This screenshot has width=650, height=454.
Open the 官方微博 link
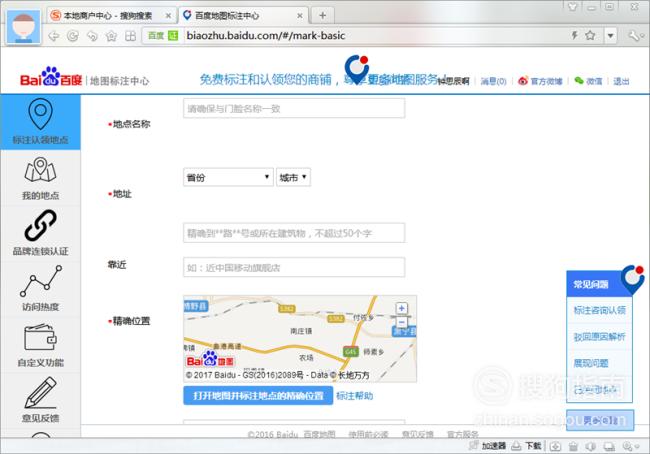(540, 81)
